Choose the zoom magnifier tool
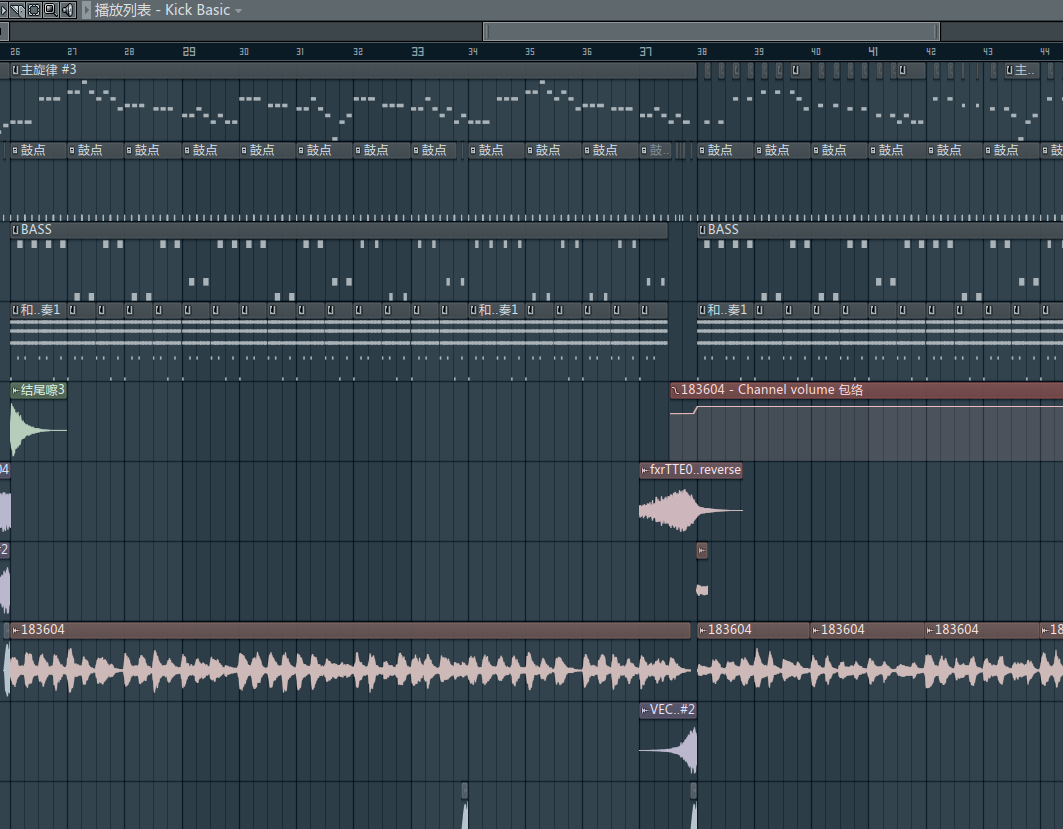 [50, 10]
